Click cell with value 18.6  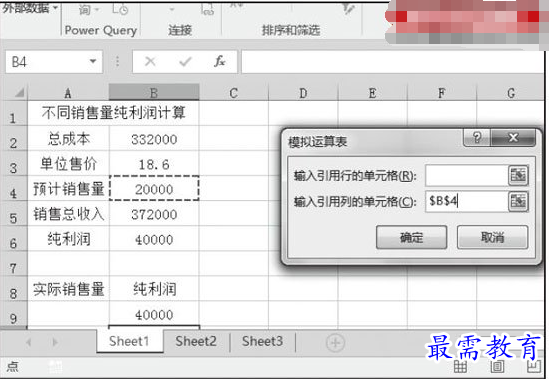pos(154,164)
